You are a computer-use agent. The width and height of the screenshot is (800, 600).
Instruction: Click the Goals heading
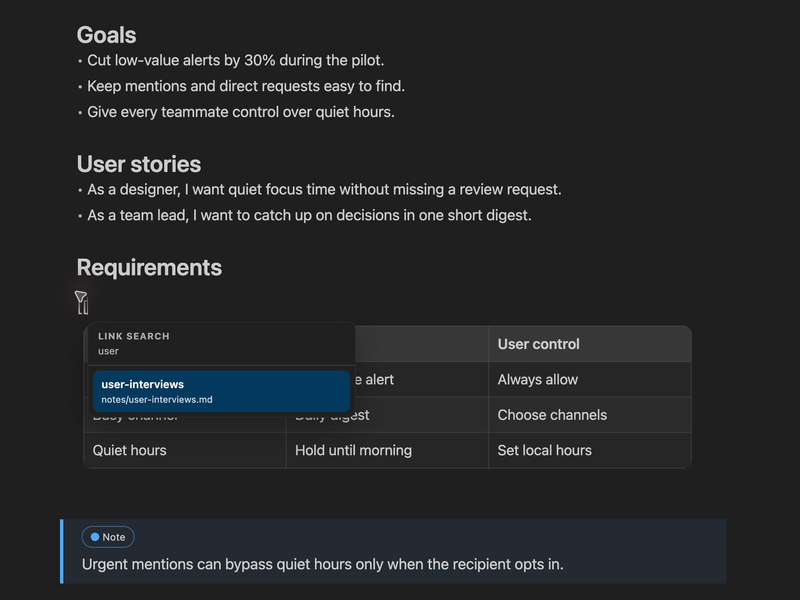pyautogui.click(x=106, y=35)
